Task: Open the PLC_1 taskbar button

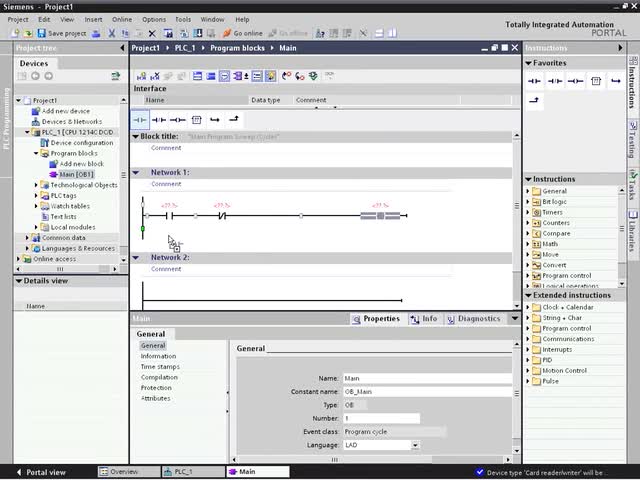Action: pos(193,472)
